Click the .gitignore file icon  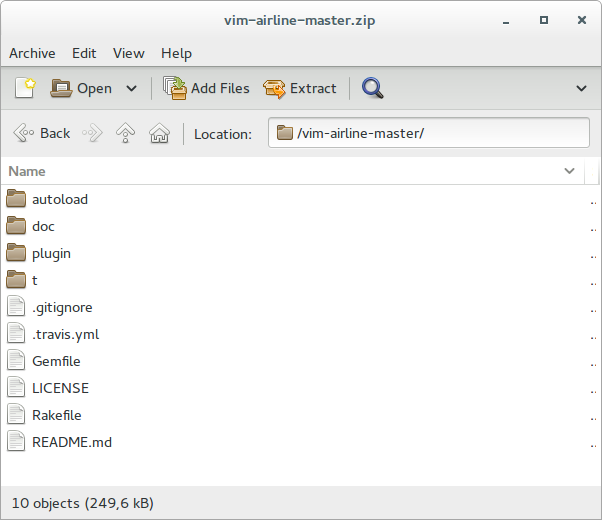pyautogui.click(x=16, y=307)
